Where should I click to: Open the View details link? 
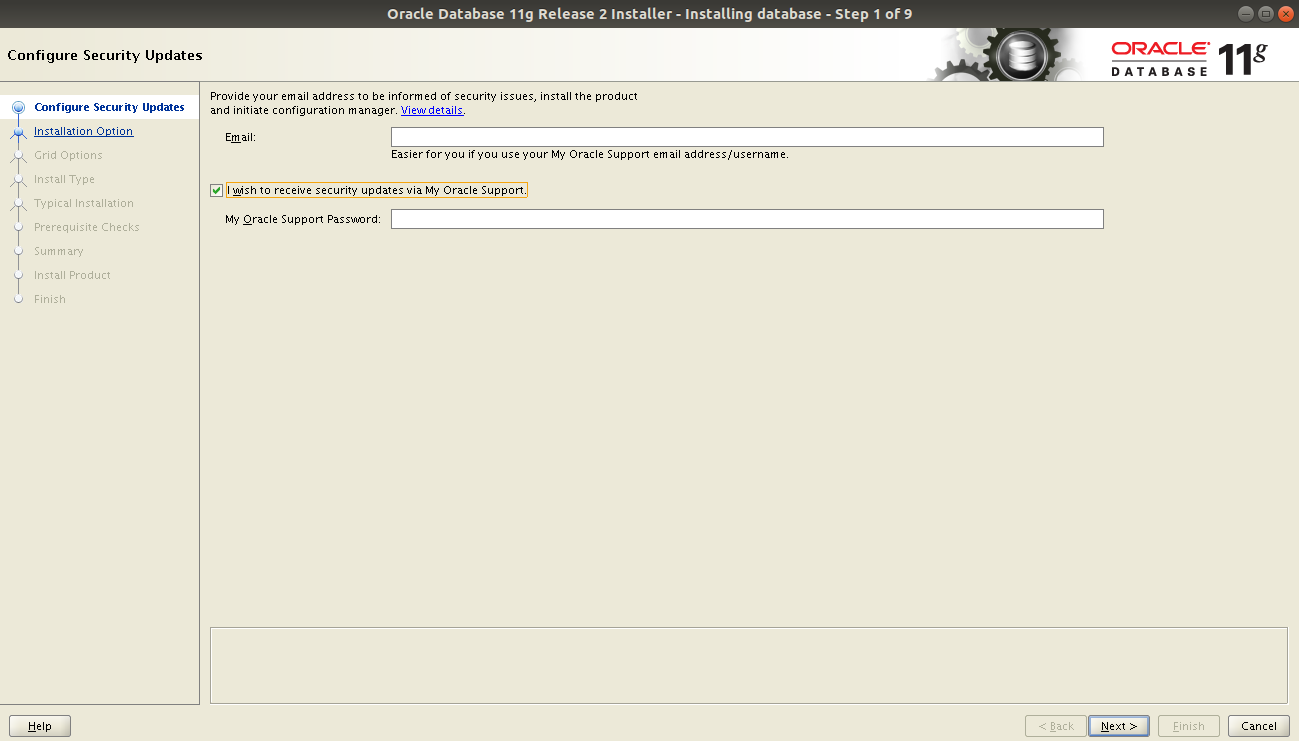coord(431,110)
